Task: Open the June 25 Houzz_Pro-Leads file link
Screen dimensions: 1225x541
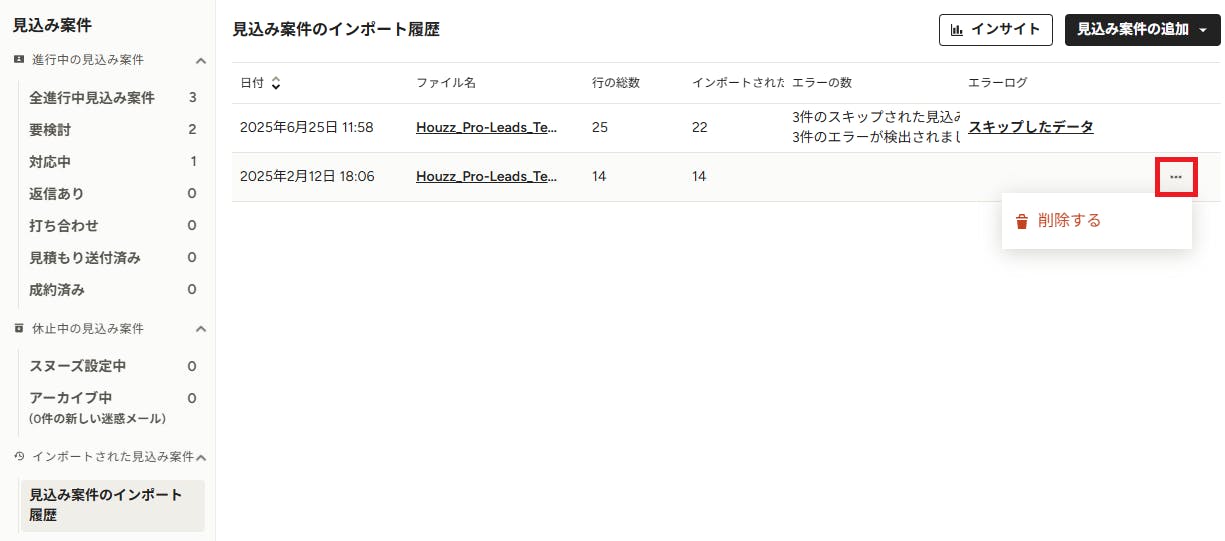Action: pyautogui.click(x=486, y=127)
